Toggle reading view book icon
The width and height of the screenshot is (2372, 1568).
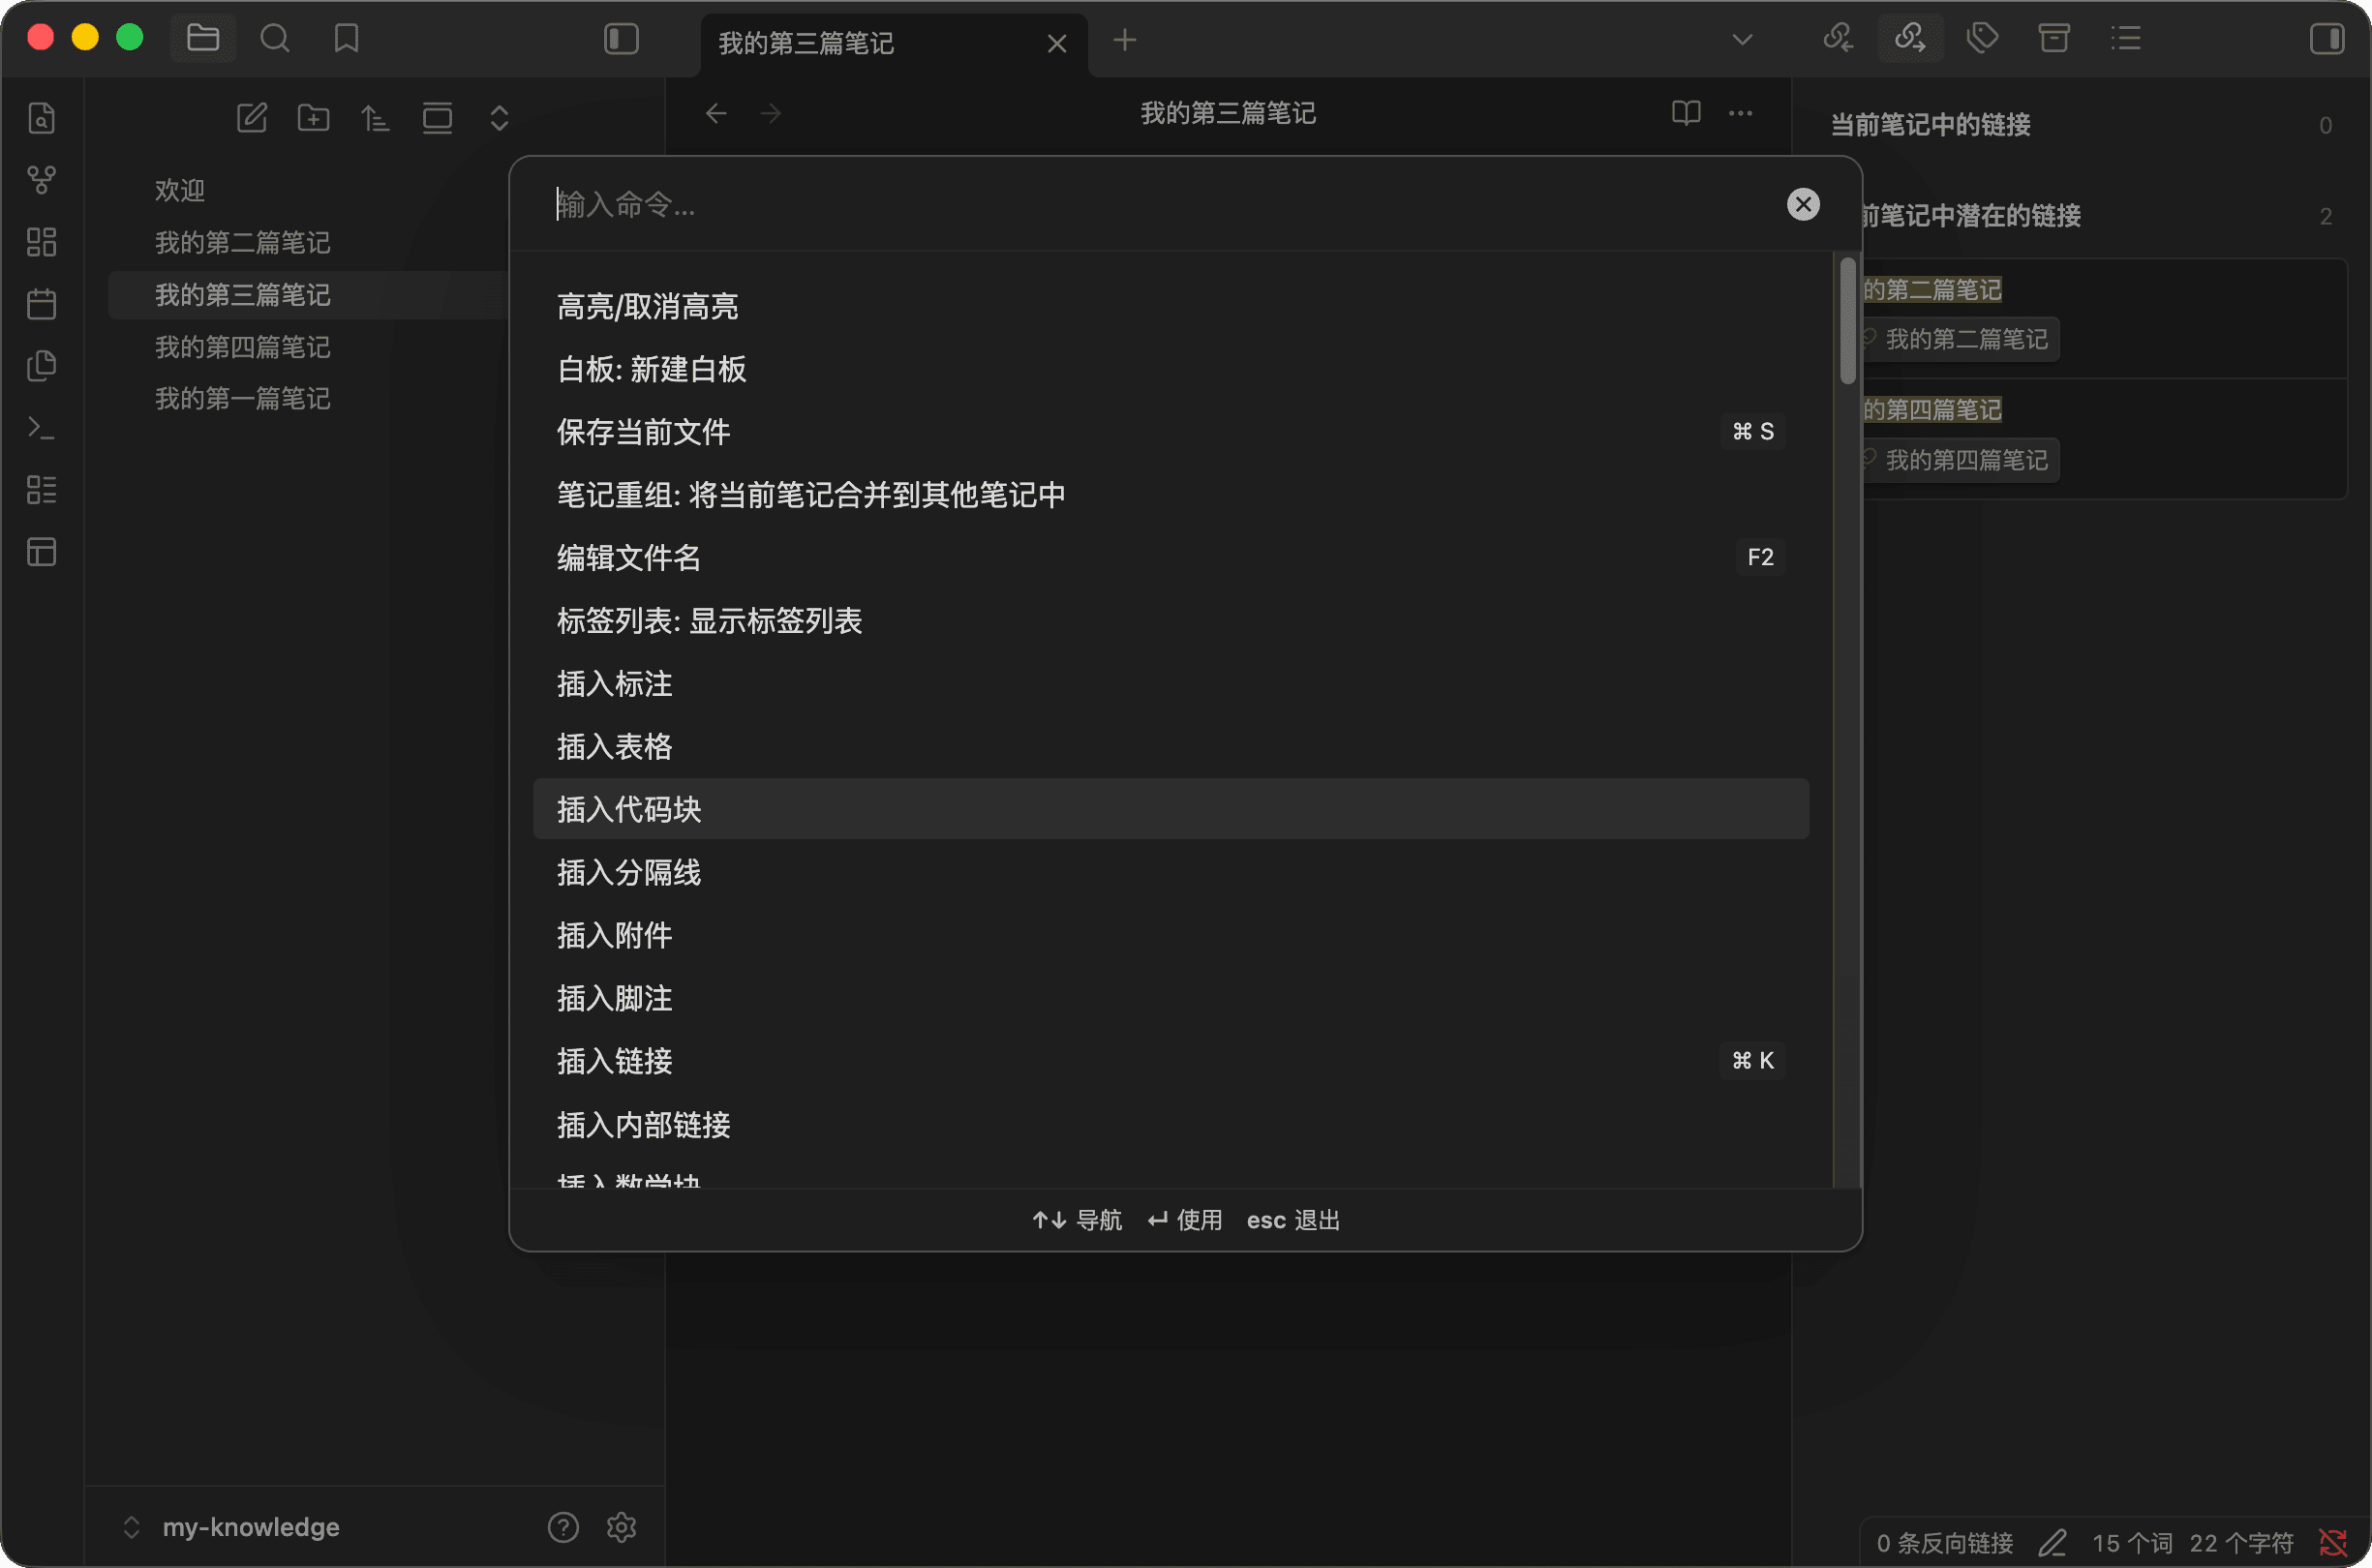(x=1685, y=113)
